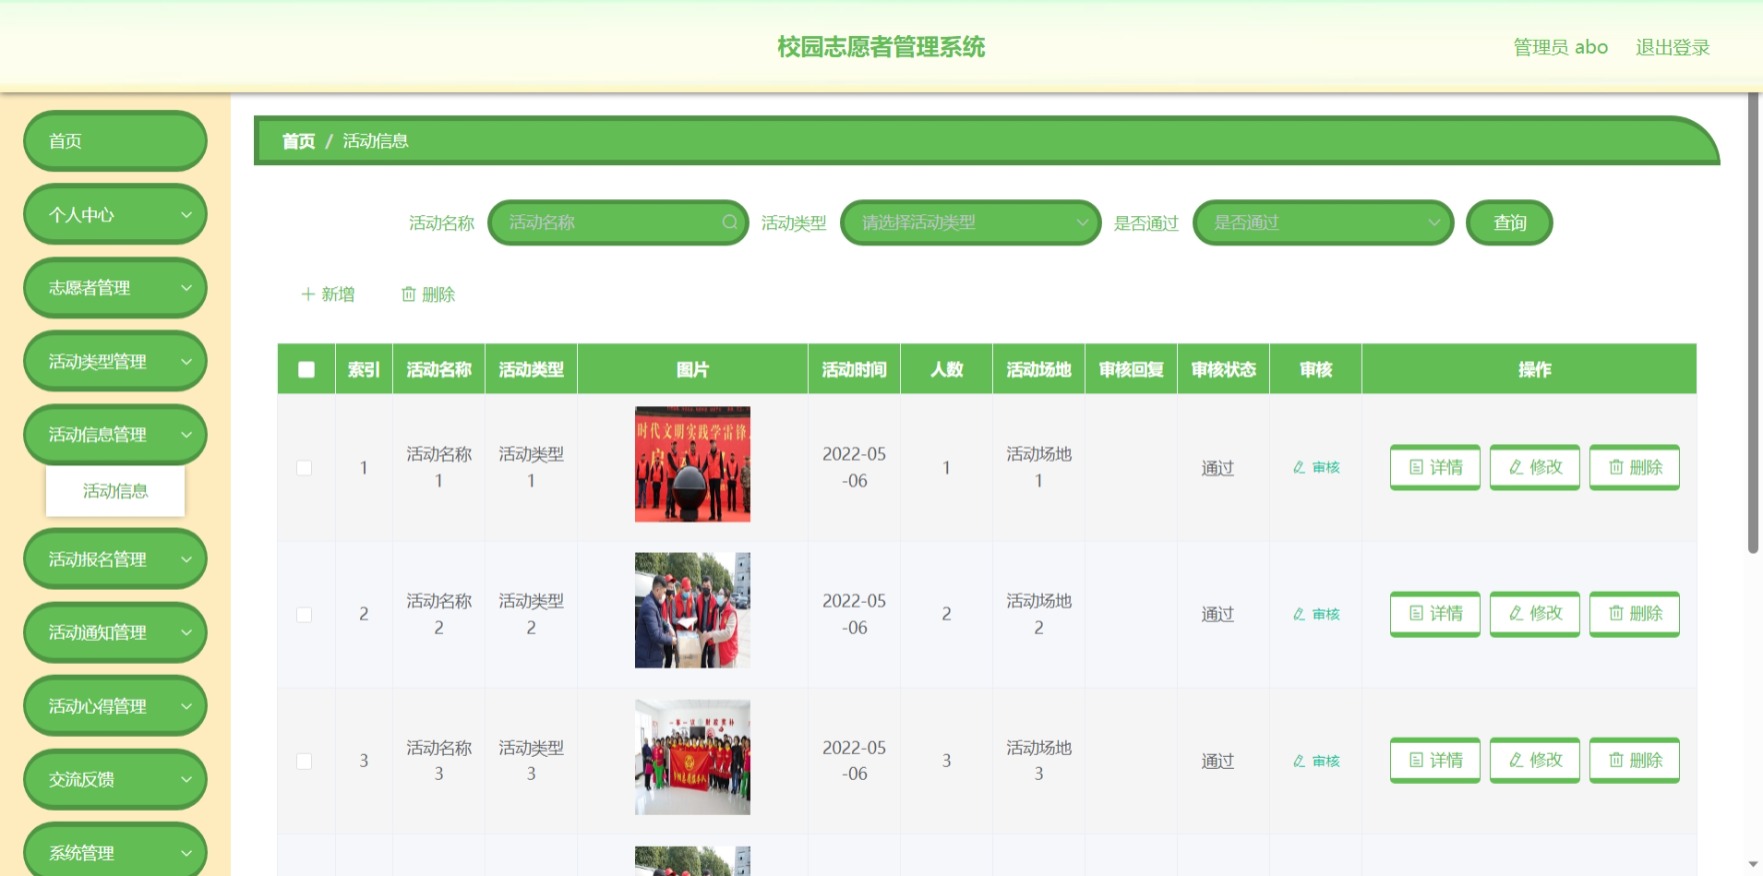Click the plus icon for 新增

[308, 294]
